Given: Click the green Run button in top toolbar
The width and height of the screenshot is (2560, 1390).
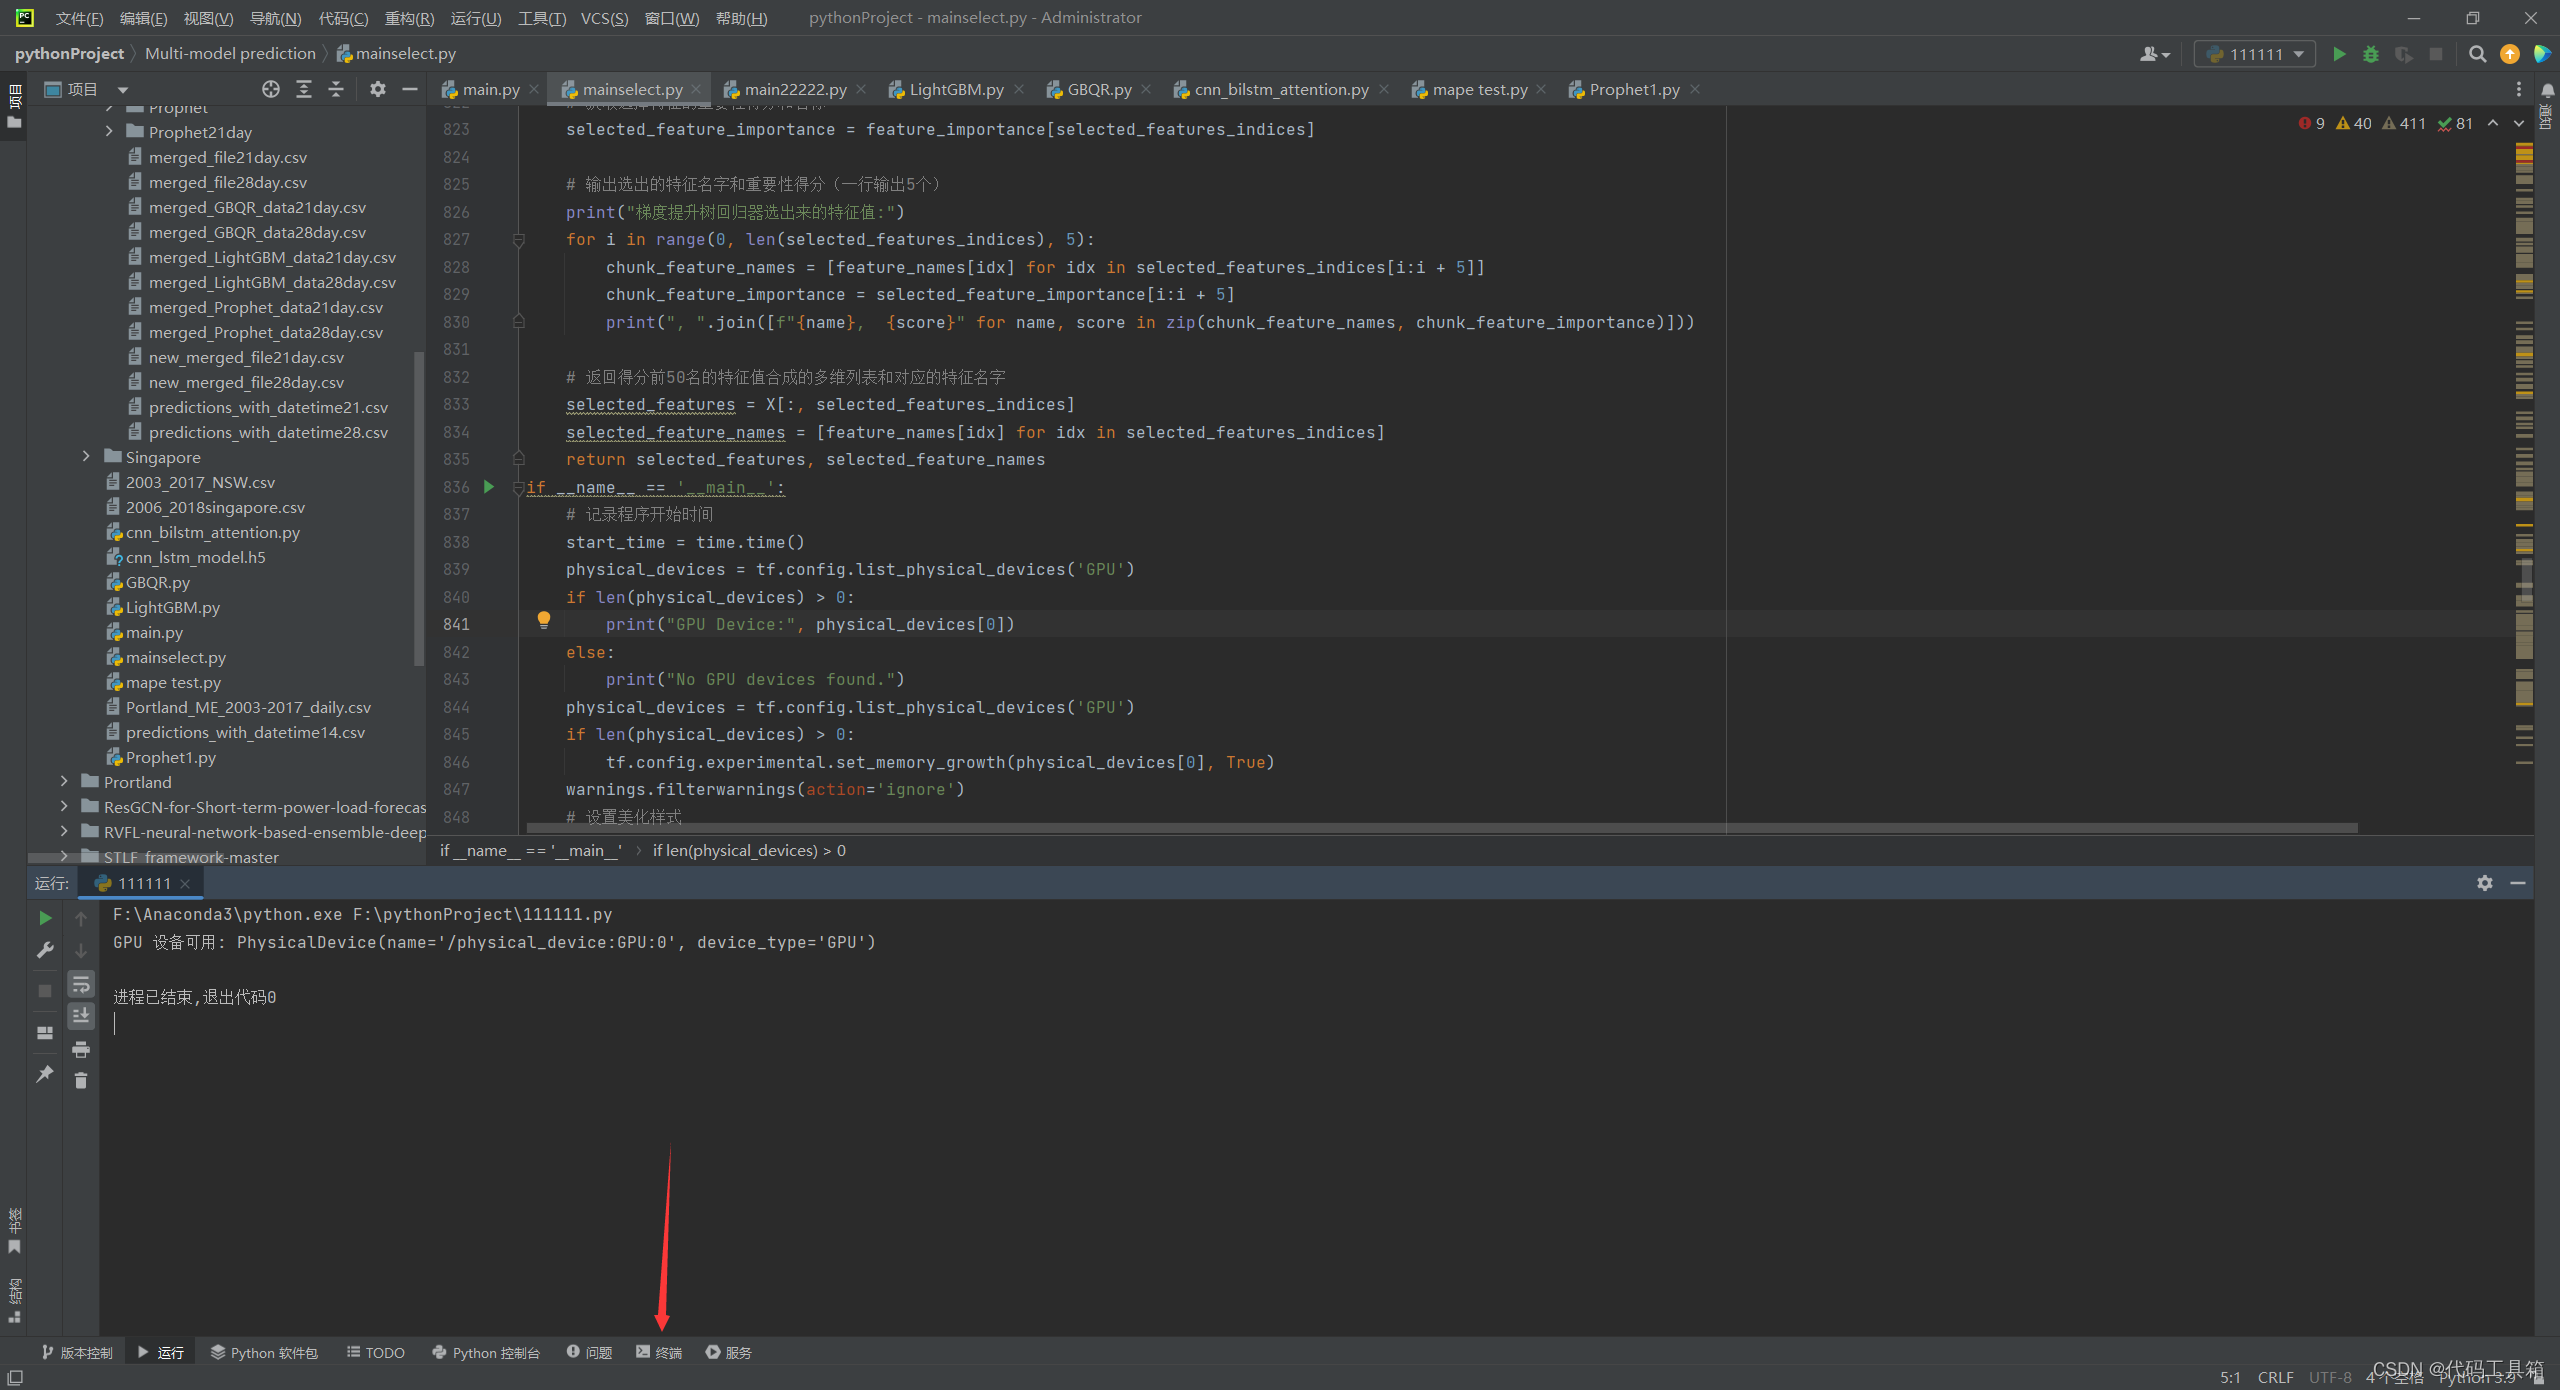Looking at the screenshot, I should [2339, 54].
